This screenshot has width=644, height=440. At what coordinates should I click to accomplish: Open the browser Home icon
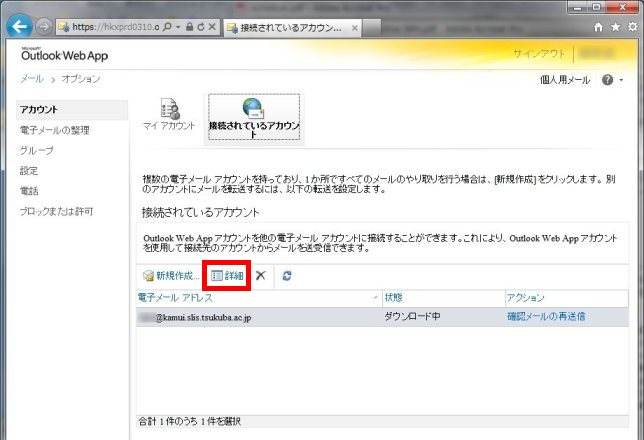click(598, 27)
